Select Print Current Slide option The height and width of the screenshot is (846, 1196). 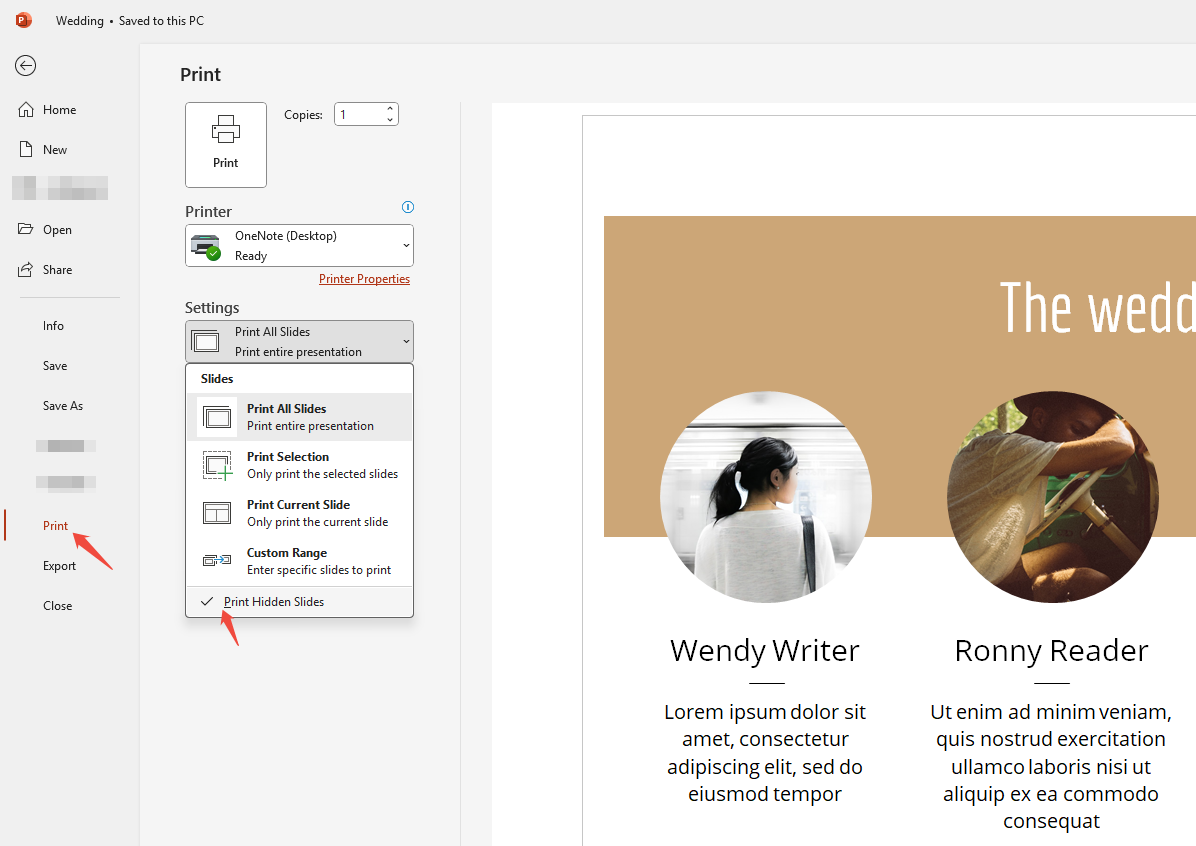(299, 512)
